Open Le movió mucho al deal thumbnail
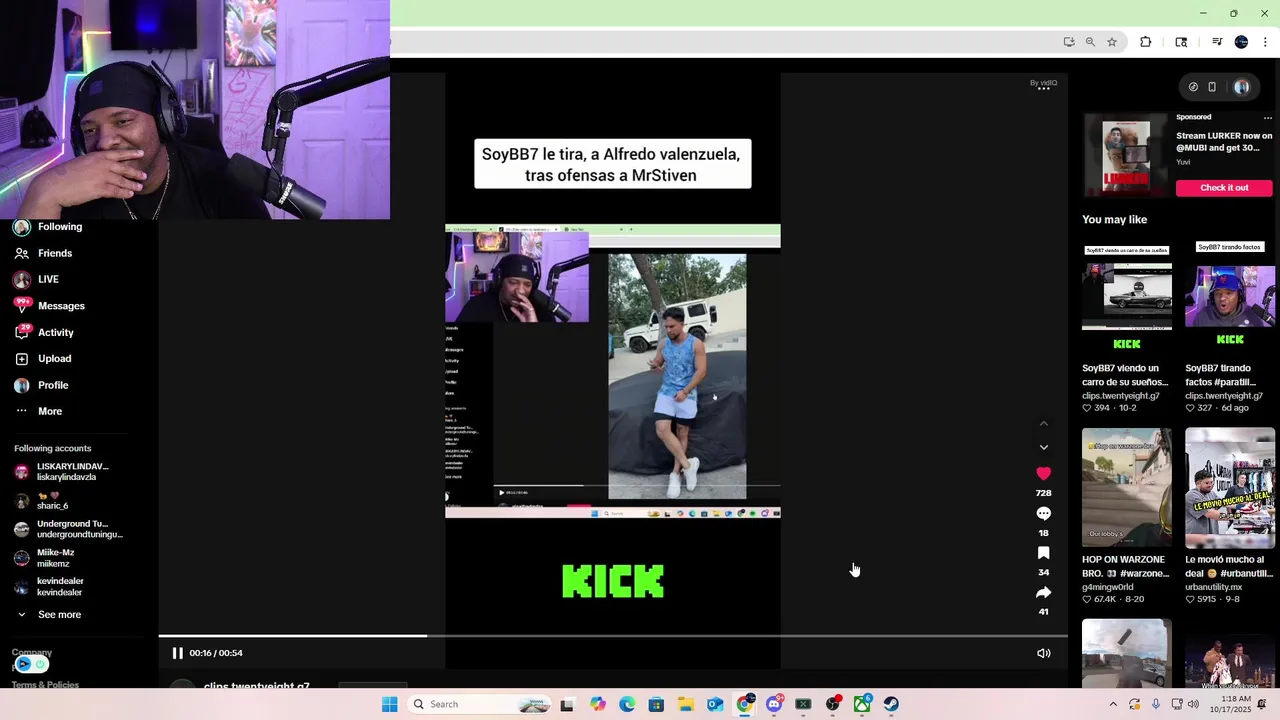The image size is (1280, 720). (1230, 488)
